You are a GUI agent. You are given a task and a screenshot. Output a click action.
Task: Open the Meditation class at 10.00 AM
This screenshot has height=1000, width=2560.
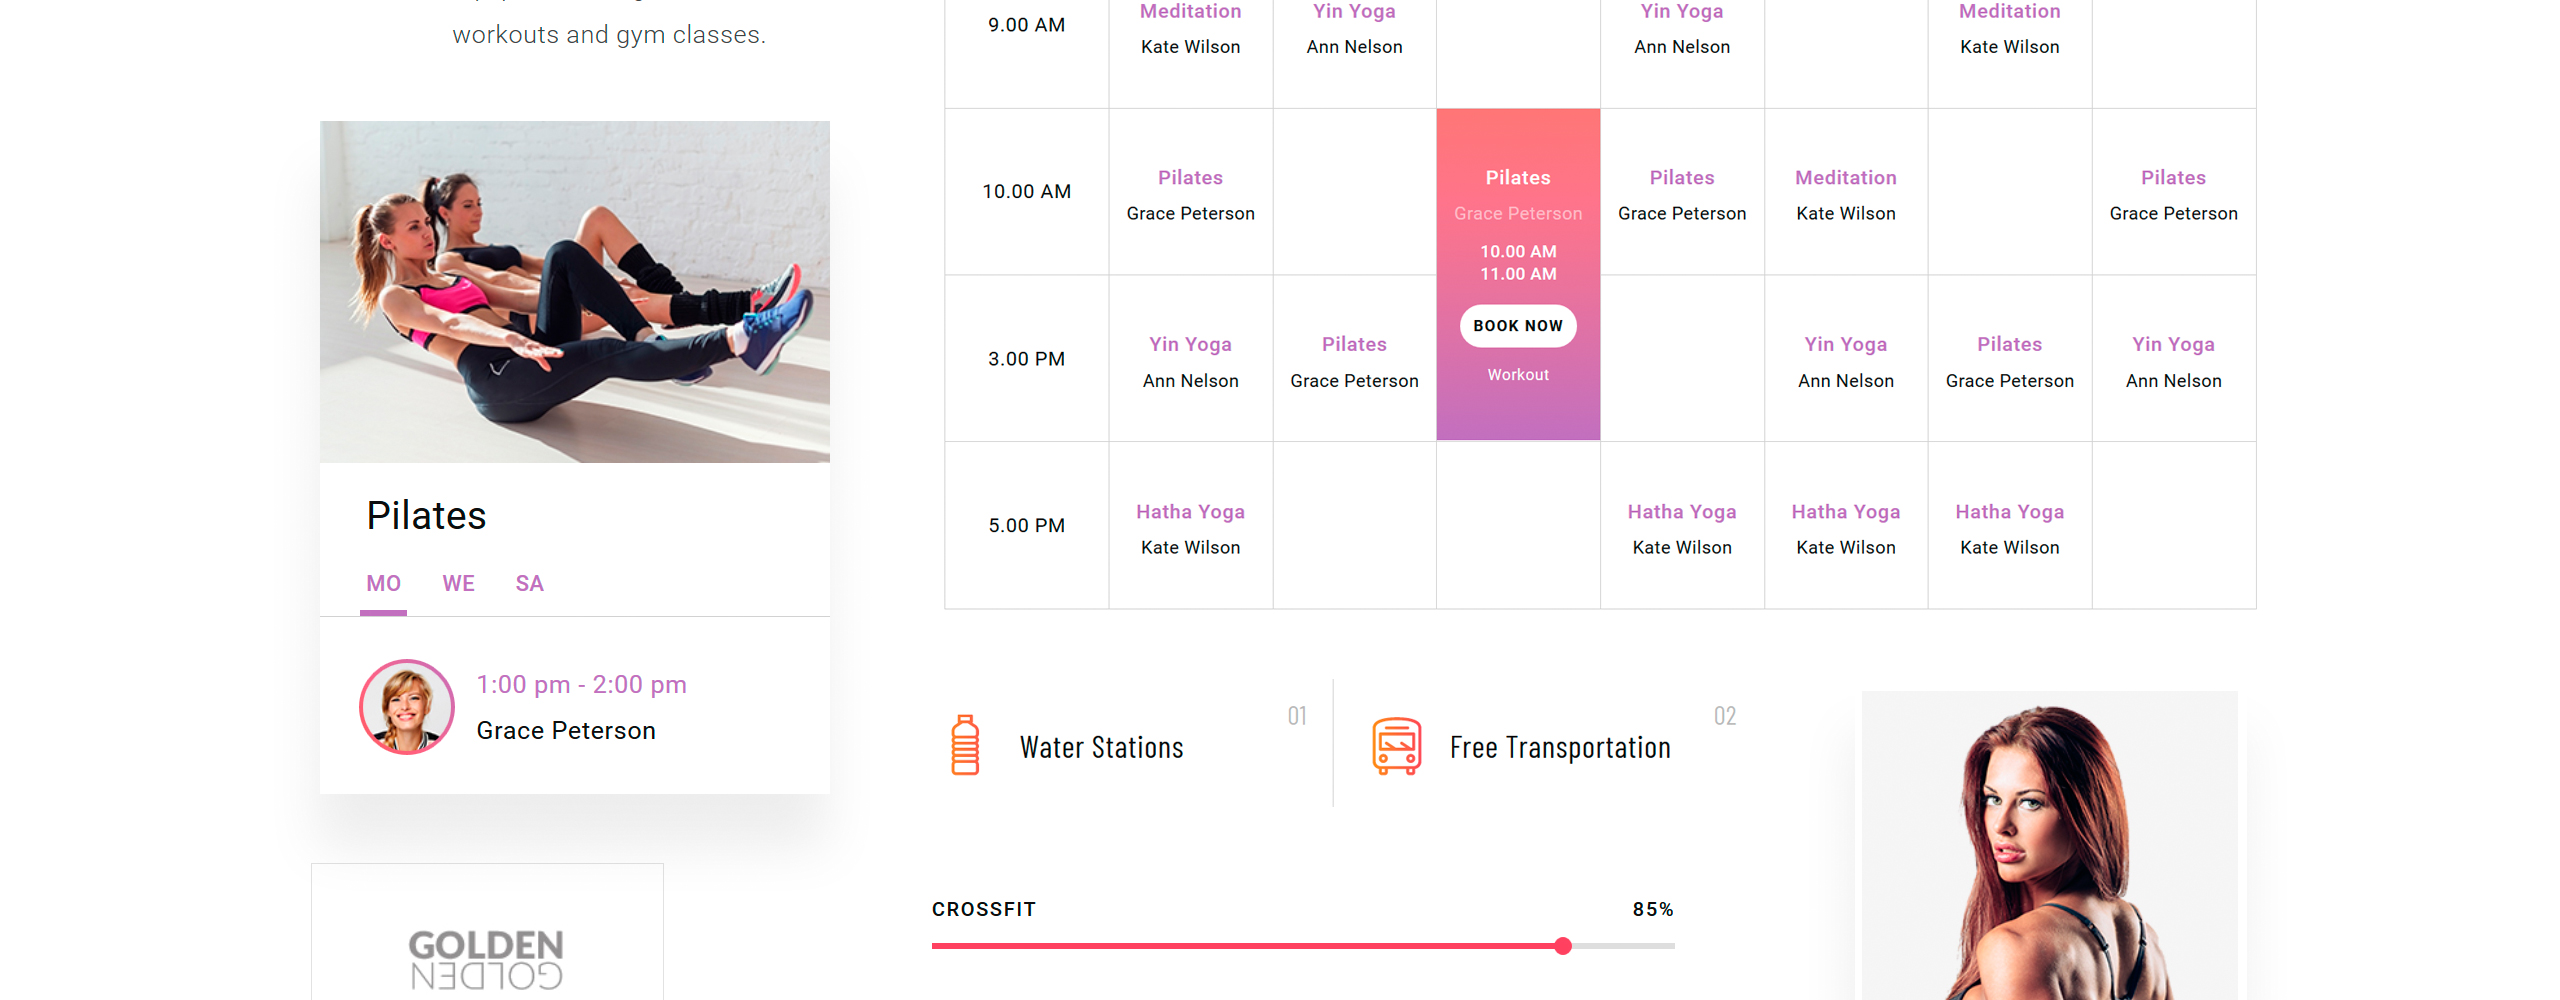1846,194
